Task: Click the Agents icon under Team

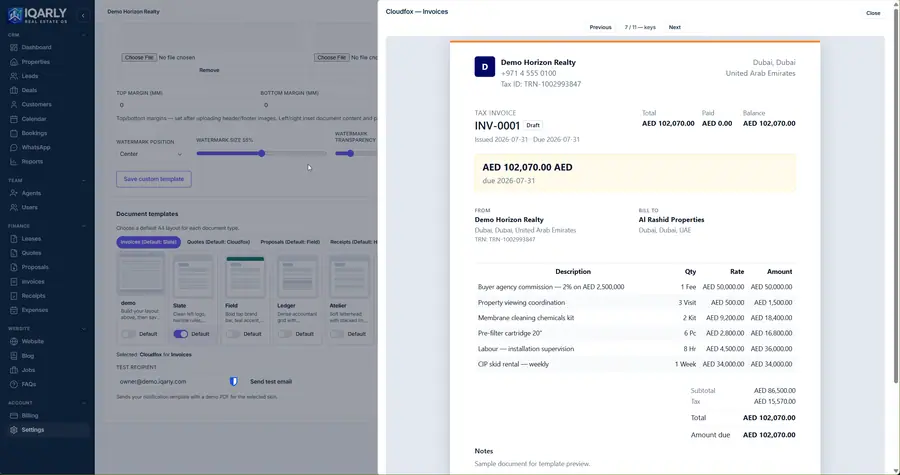Action: pyautogui.click(x=14, y=193)
